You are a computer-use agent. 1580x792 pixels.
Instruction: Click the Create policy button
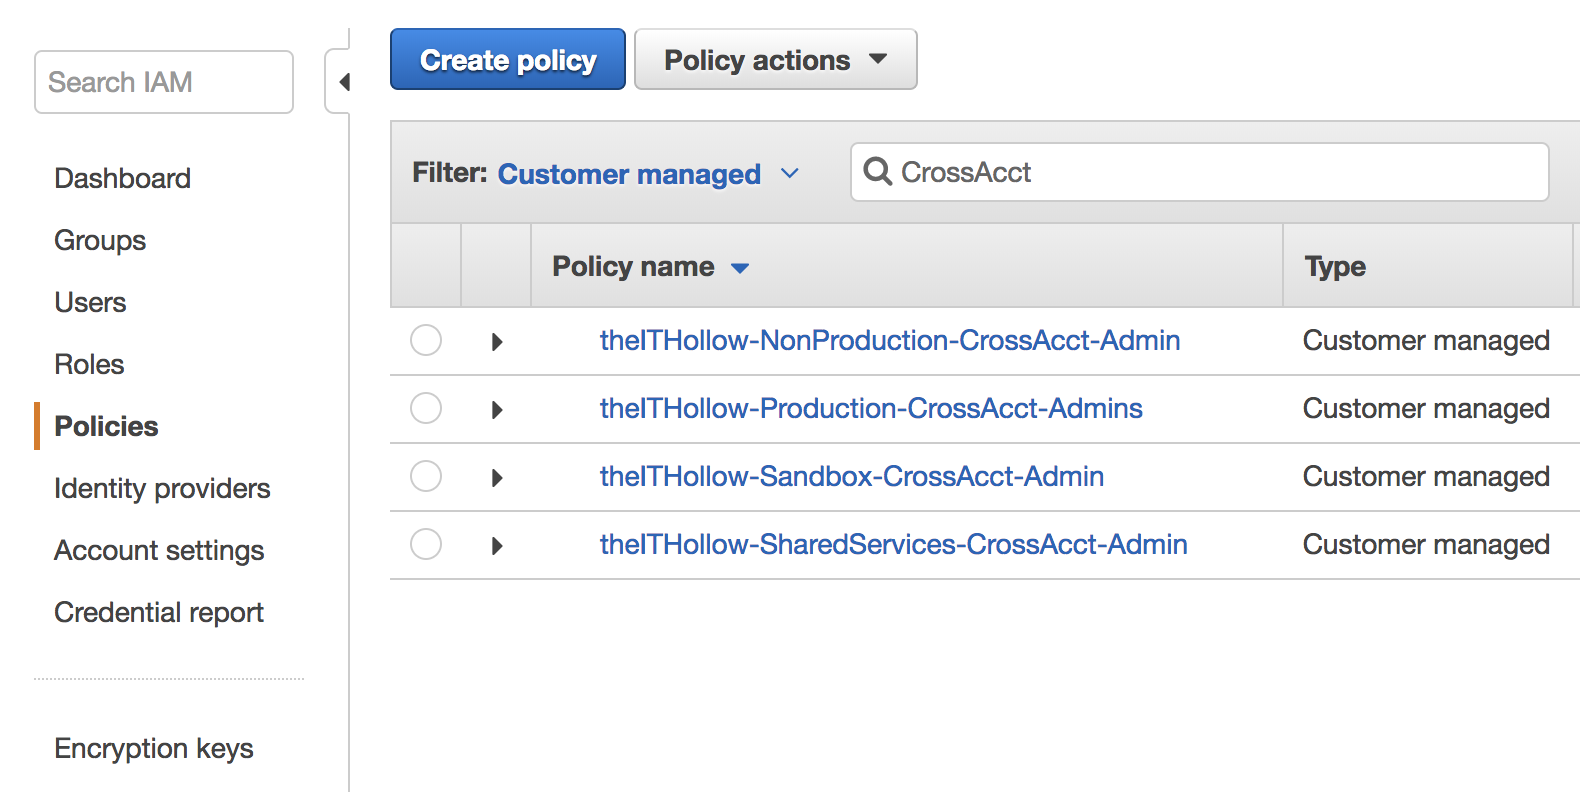pyautogui.click(x=507, y=60)
